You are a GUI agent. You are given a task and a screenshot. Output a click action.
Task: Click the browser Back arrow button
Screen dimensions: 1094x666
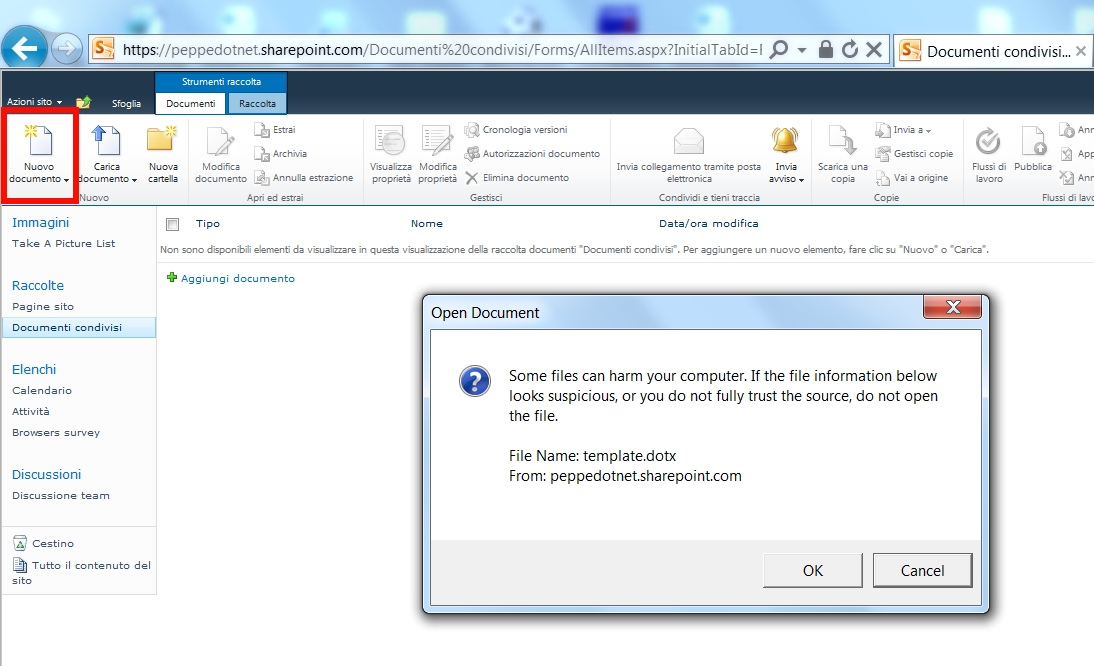point(24,49)
